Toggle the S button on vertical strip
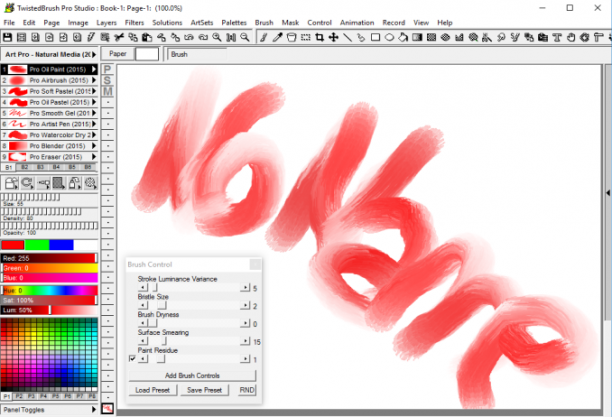The width and height of the screenshot is (612, 417). [107, 80]
